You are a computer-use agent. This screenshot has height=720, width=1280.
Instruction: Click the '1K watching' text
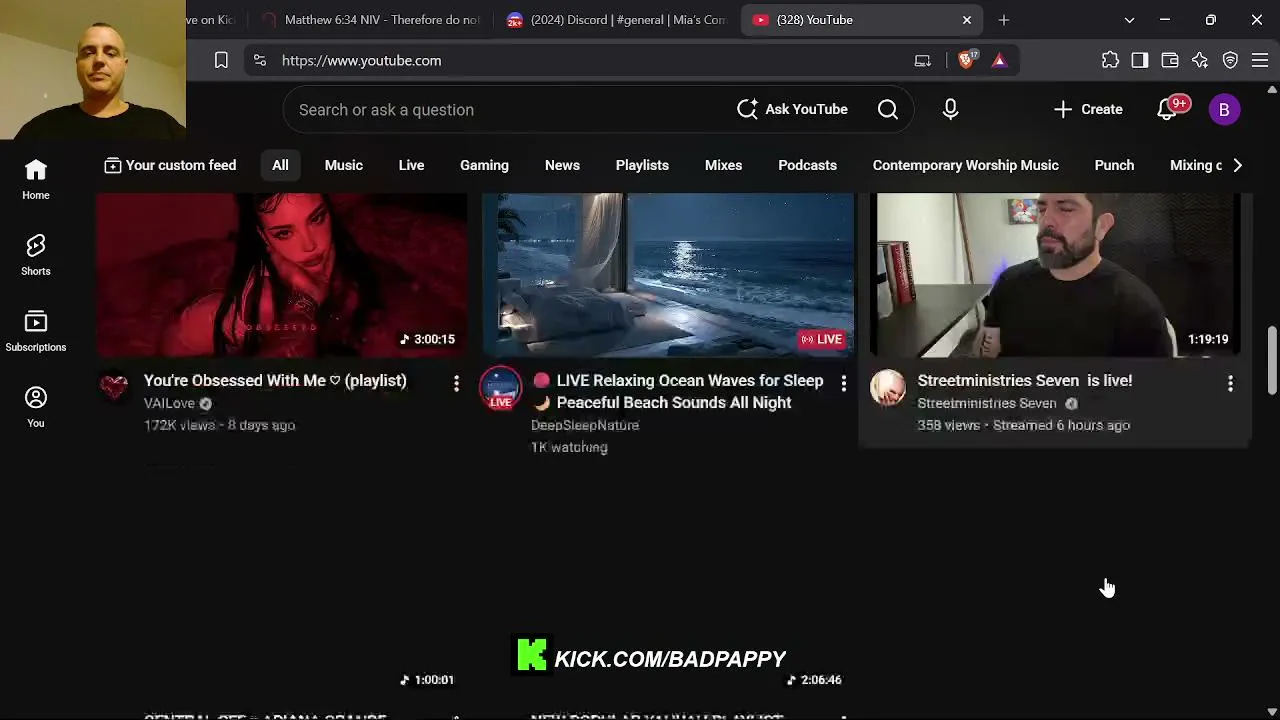(569, 448)
